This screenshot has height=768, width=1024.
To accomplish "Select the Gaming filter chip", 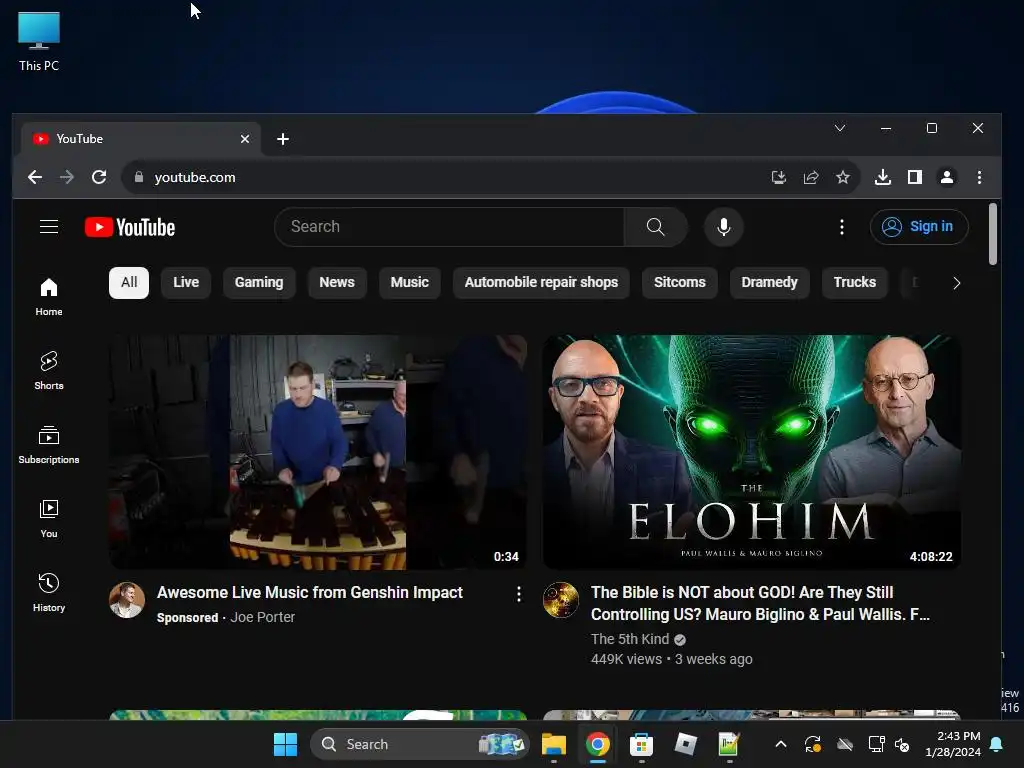I will click(259, 282).
